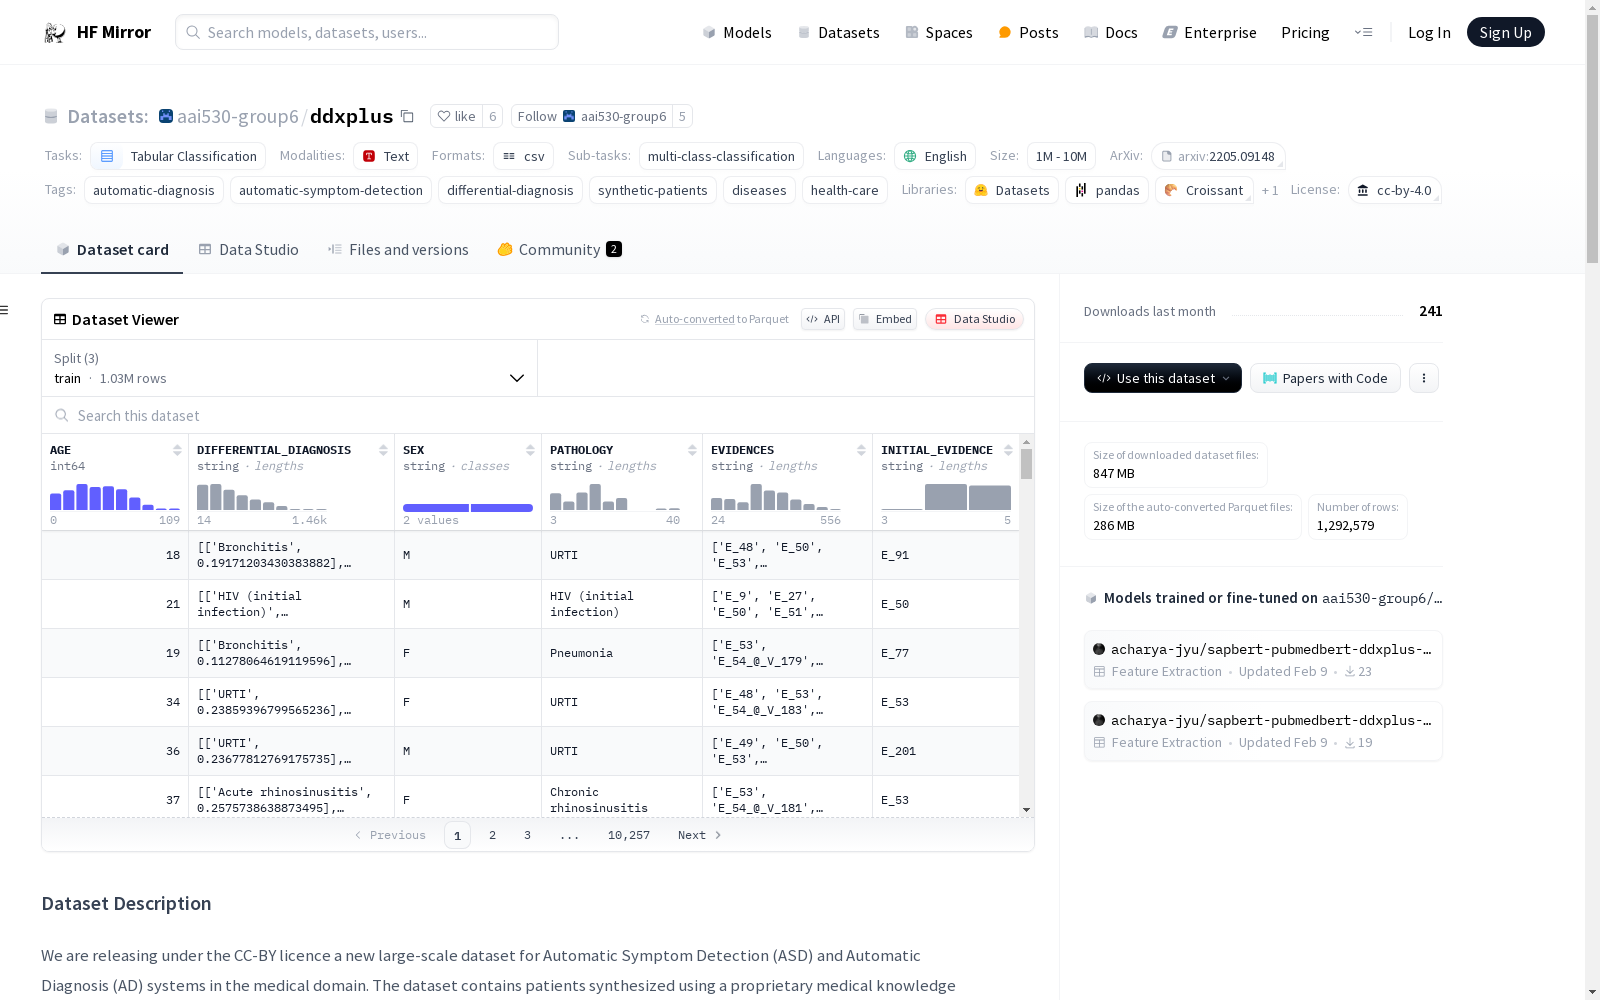Open the acharya-jyu model with 19 downloads
The height and width of the screenshot is (1000, 1600).
click(1263, 730)
